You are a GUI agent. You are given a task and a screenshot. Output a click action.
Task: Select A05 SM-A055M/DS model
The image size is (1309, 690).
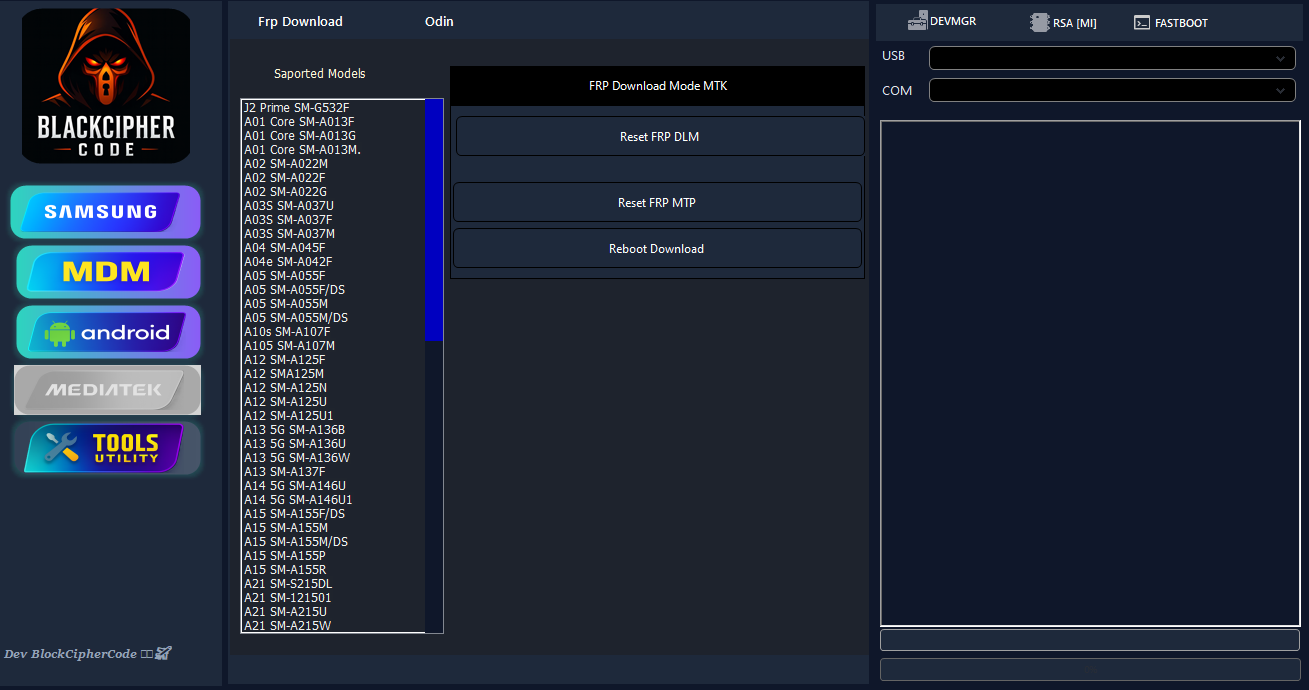(x=296, y=317)
